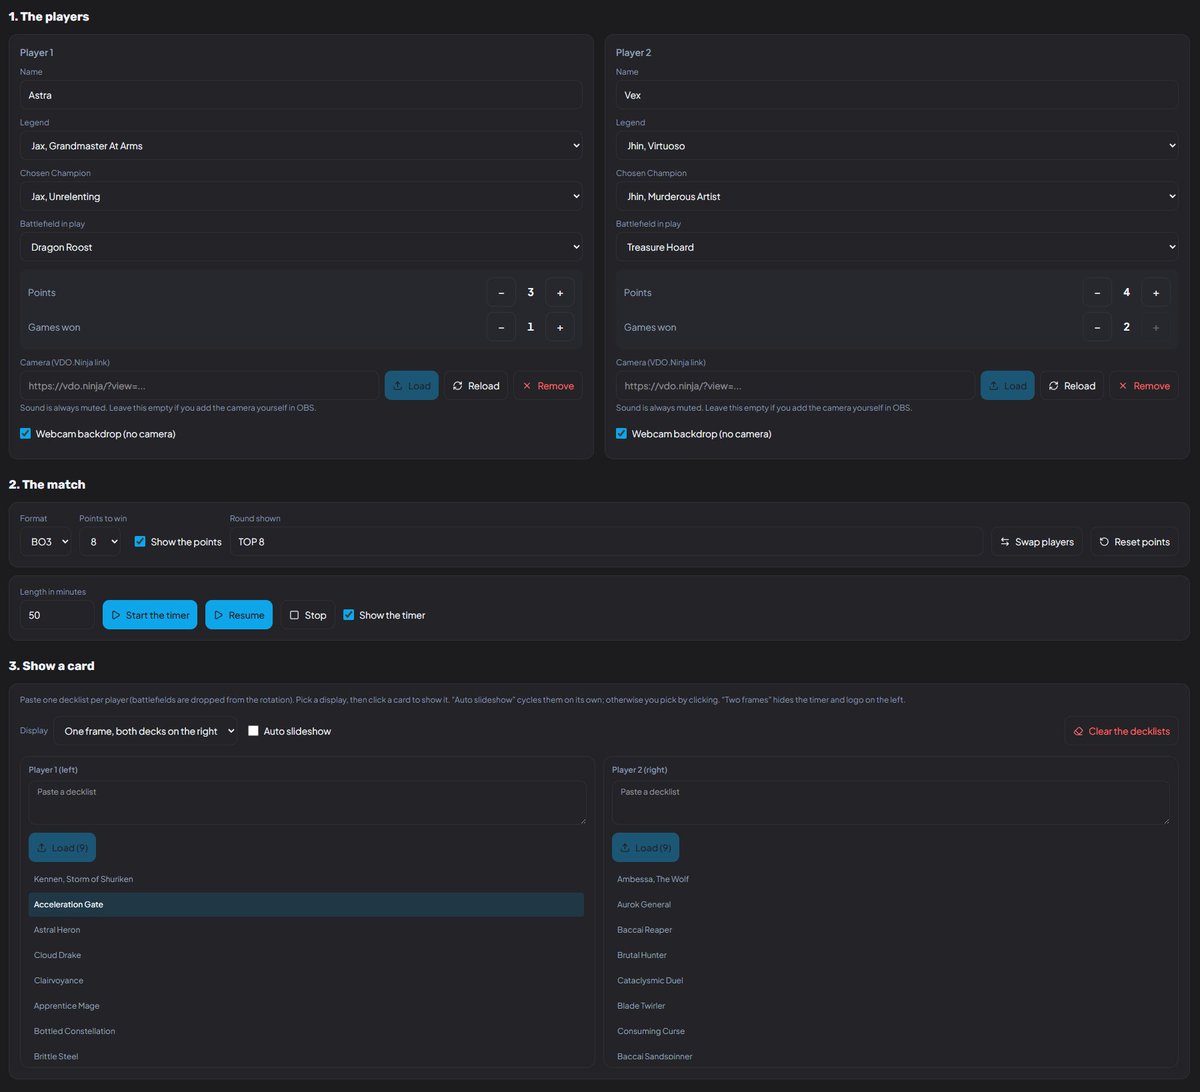Click Player 2 decklist paste area
The image size is (1200, 1092).
(x=890, y=803)
